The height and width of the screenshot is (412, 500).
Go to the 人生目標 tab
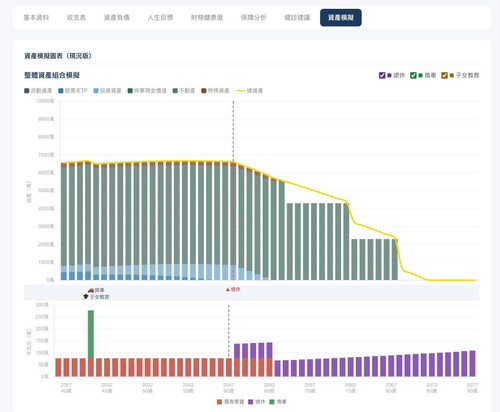point(160,18)
